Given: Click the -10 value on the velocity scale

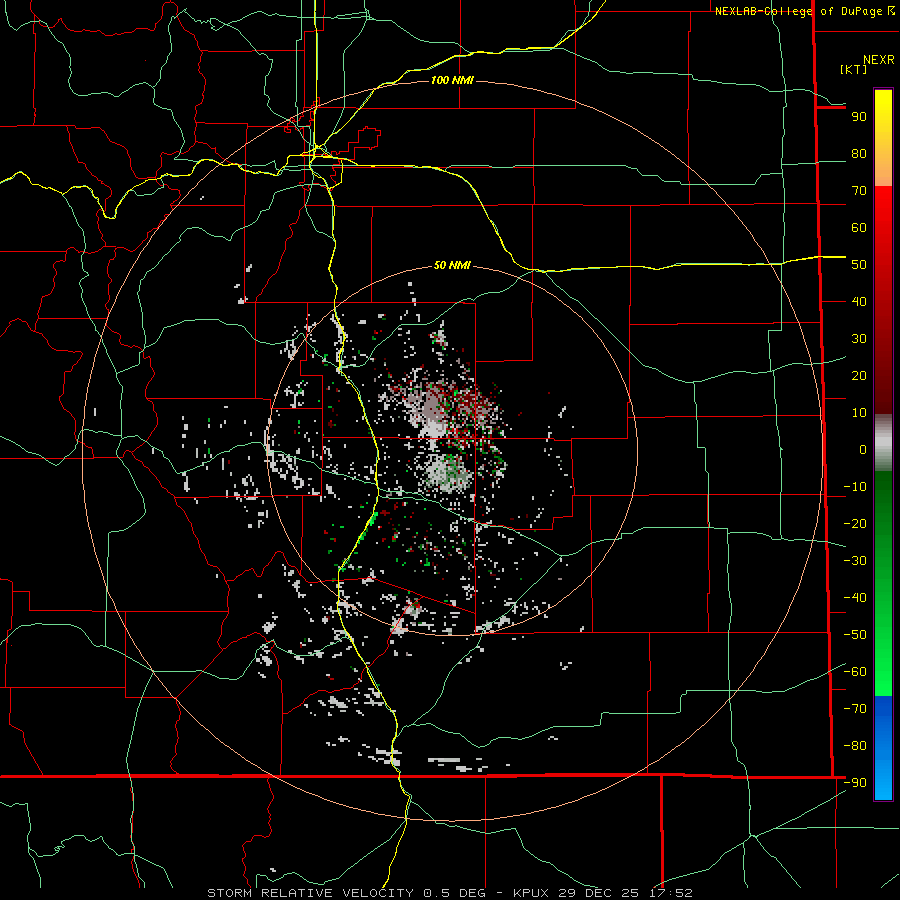Looking at the screenshot, I should coord(855,487).
